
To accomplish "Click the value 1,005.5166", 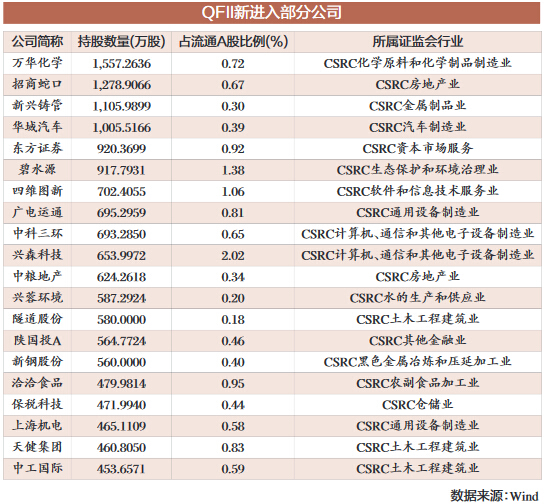I will [121, 127].
